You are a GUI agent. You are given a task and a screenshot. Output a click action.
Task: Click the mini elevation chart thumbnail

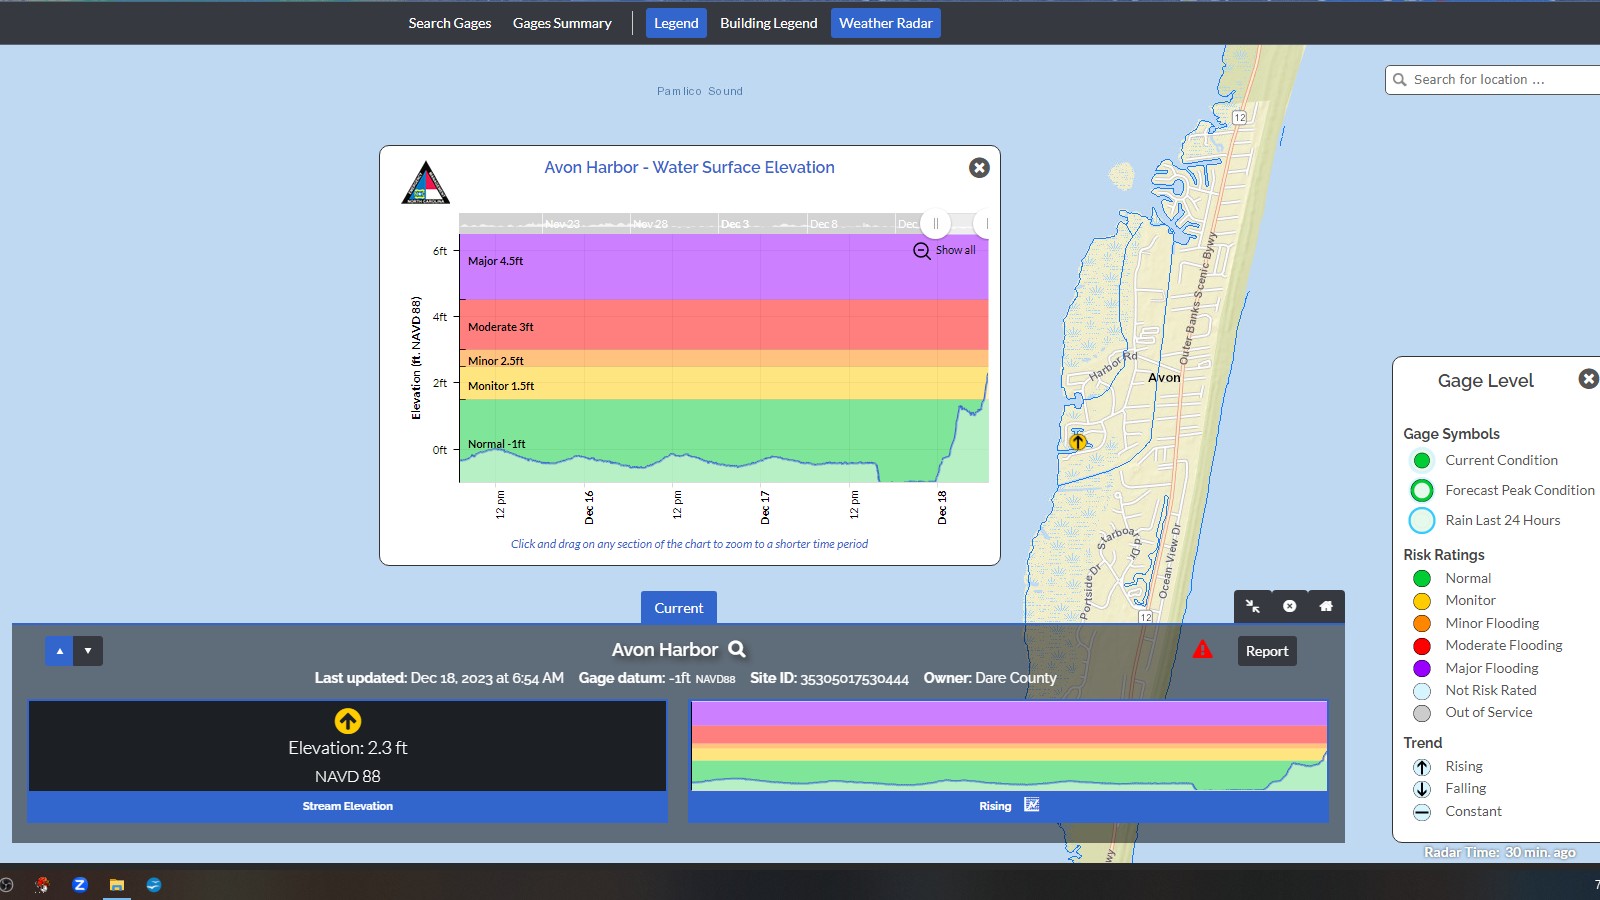pyautogui.click(x=1008, y=746)
